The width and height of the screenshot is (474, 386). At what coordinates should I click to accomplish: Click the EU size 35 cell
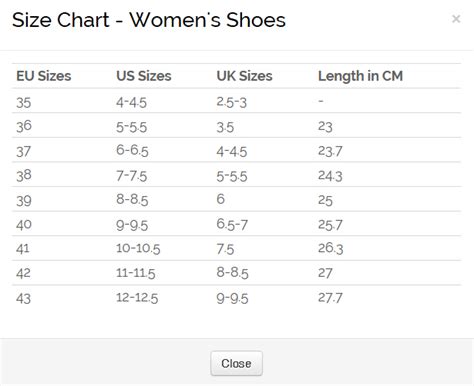(x=24, y=102)
